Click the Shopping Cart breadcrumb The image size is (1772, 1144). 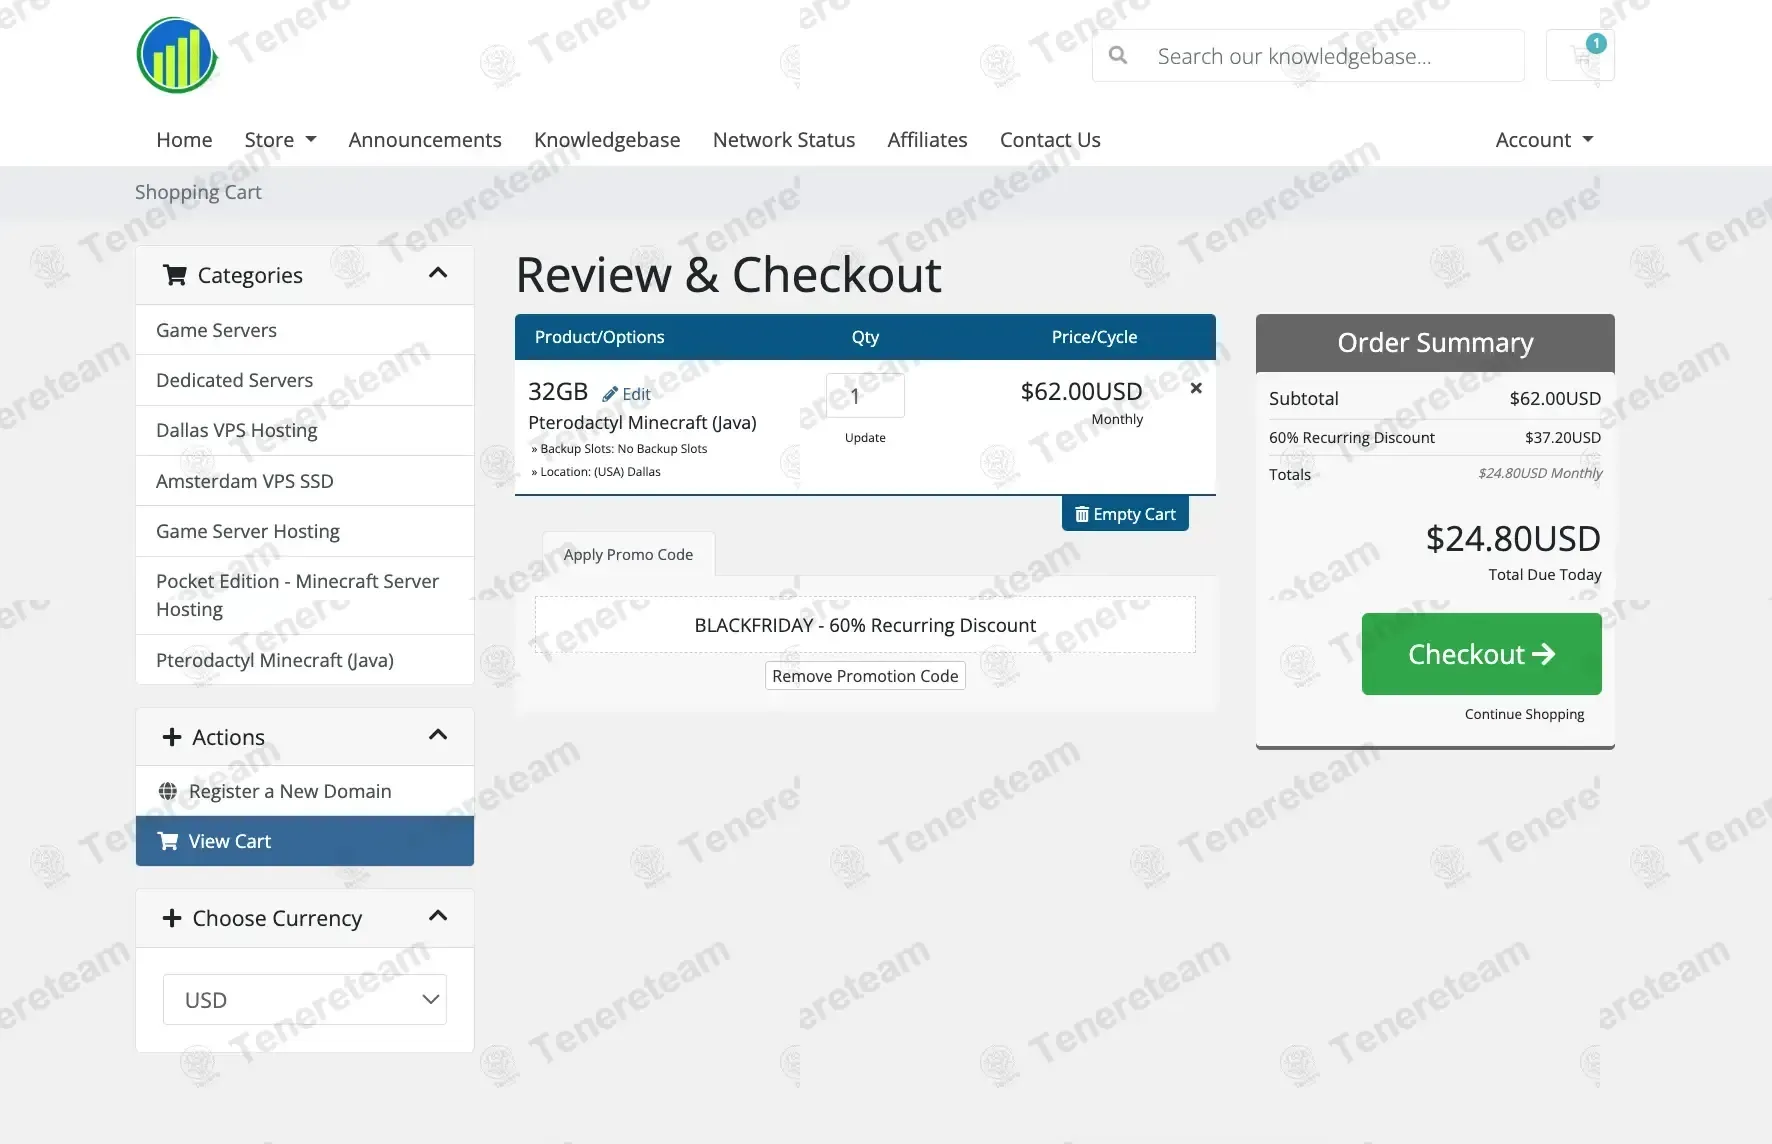point(198,192)
